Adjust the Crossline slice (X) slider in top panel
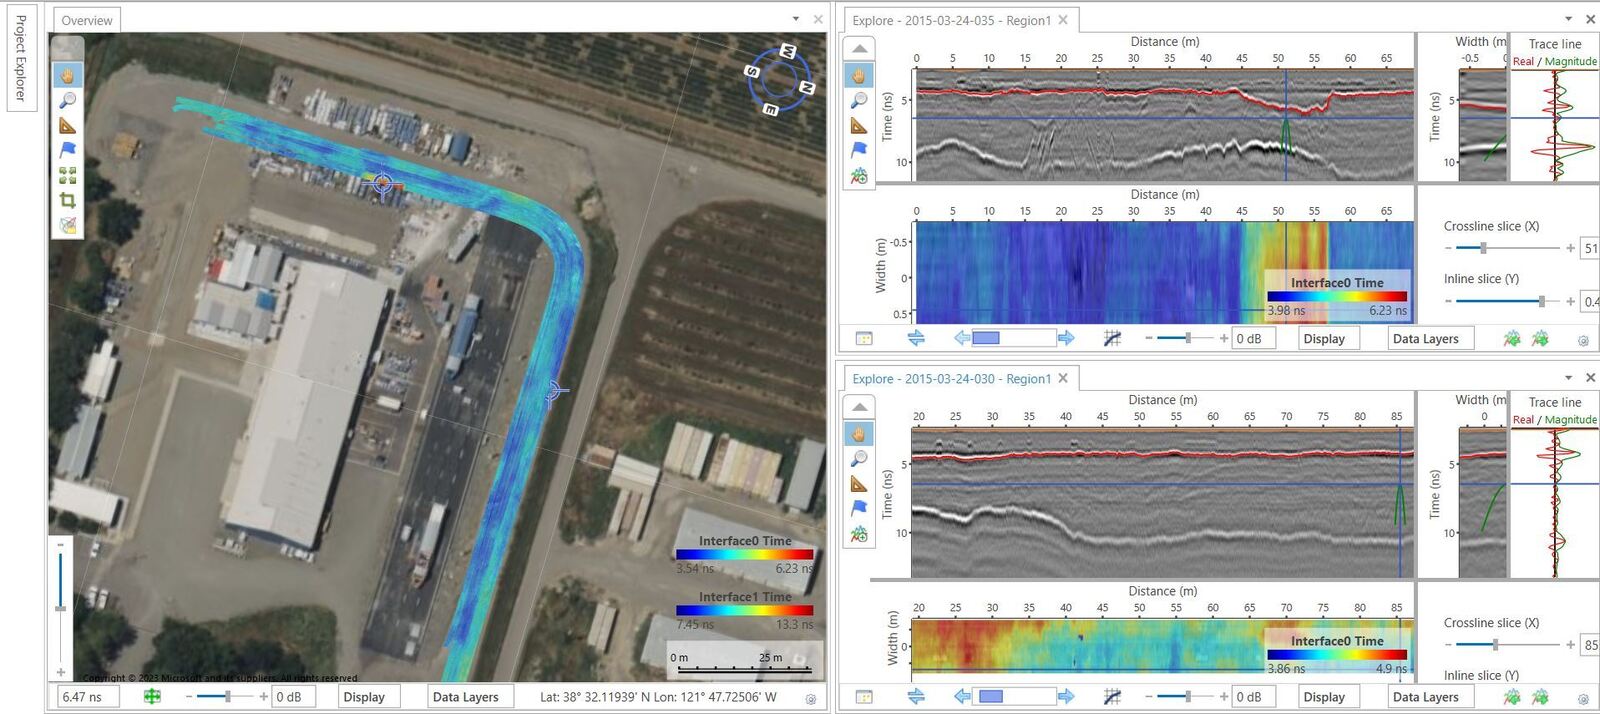This screenshot has width=1600, height=714. (1483, 248)
